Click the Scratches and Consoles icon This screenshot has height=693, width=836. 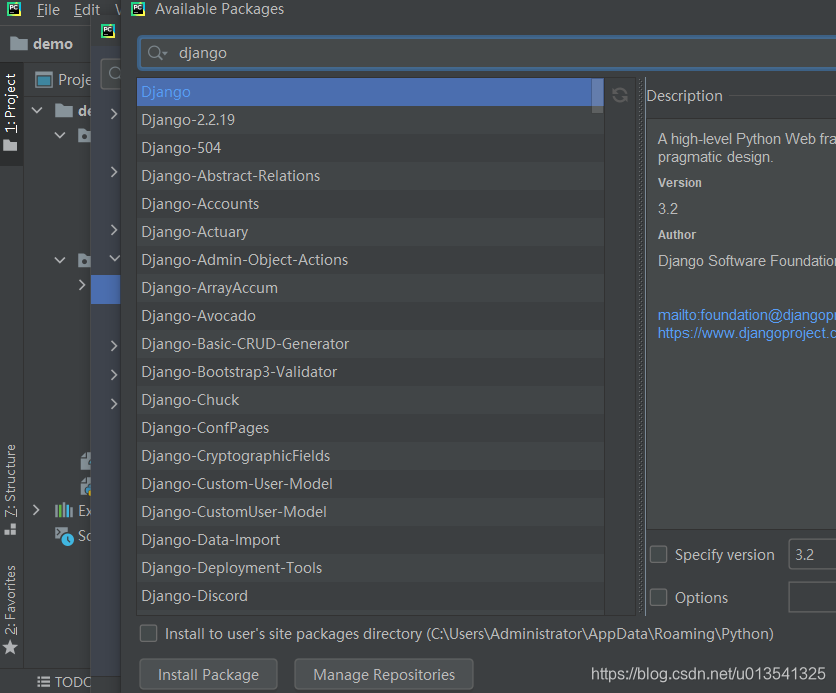pyautogui.click(x=65, y=536)
